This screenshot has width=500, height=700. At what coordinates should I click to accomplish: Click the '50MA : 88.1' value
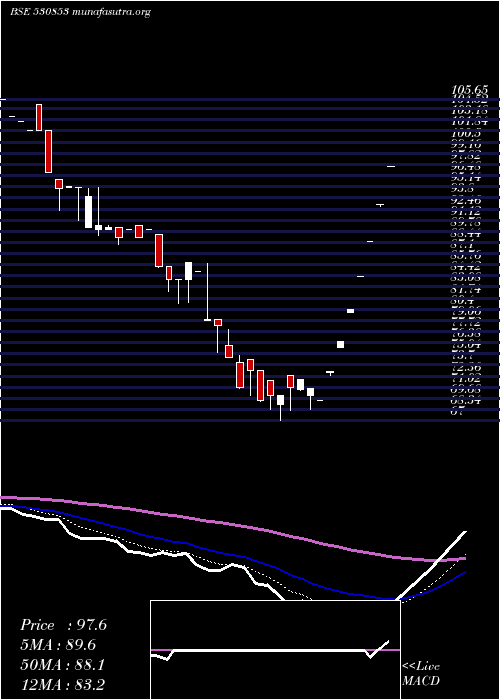click(62, 665)
